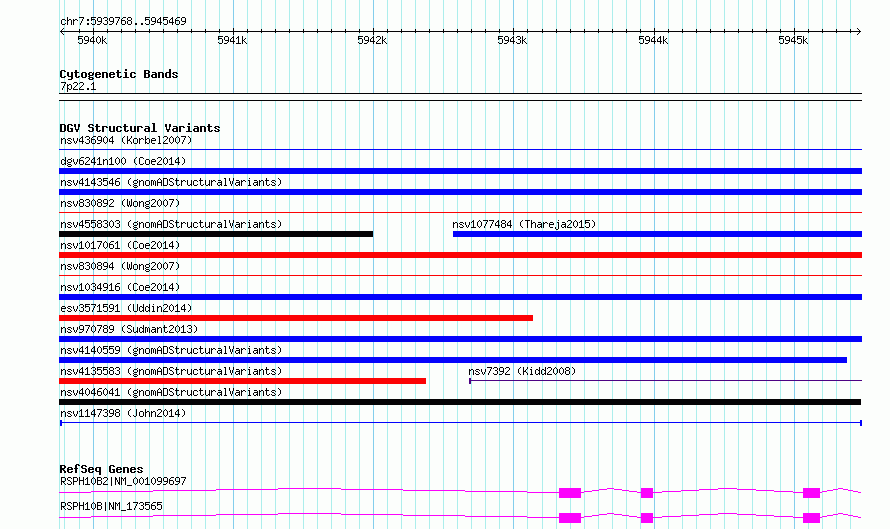The height and width of the screenshot is (529, 890).
Task: Click the nsv4558303 (gnomADStructuralVariants) label
Action: [x=171, y=224]
